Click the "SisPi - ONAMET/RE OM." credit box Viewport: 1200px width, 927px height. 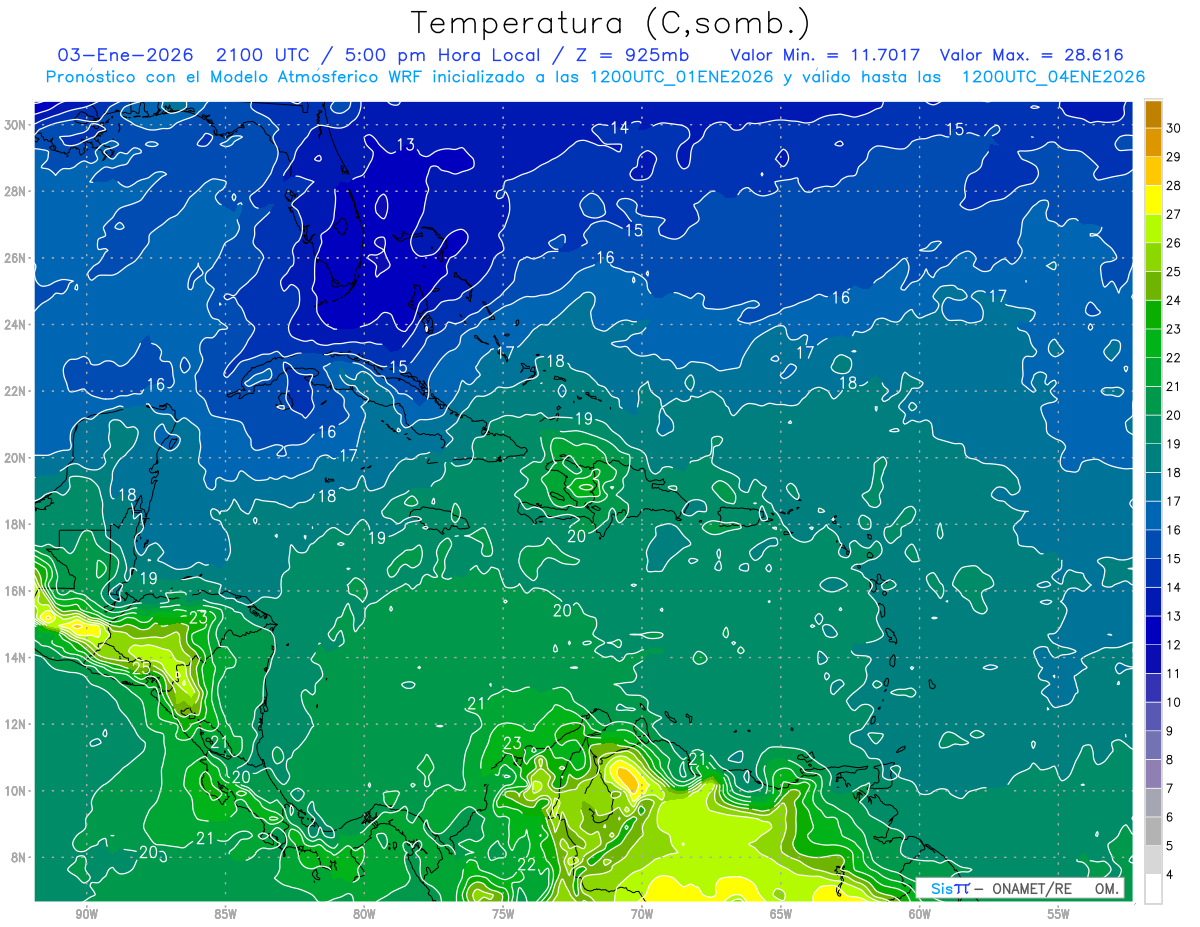pos(1020,888)
